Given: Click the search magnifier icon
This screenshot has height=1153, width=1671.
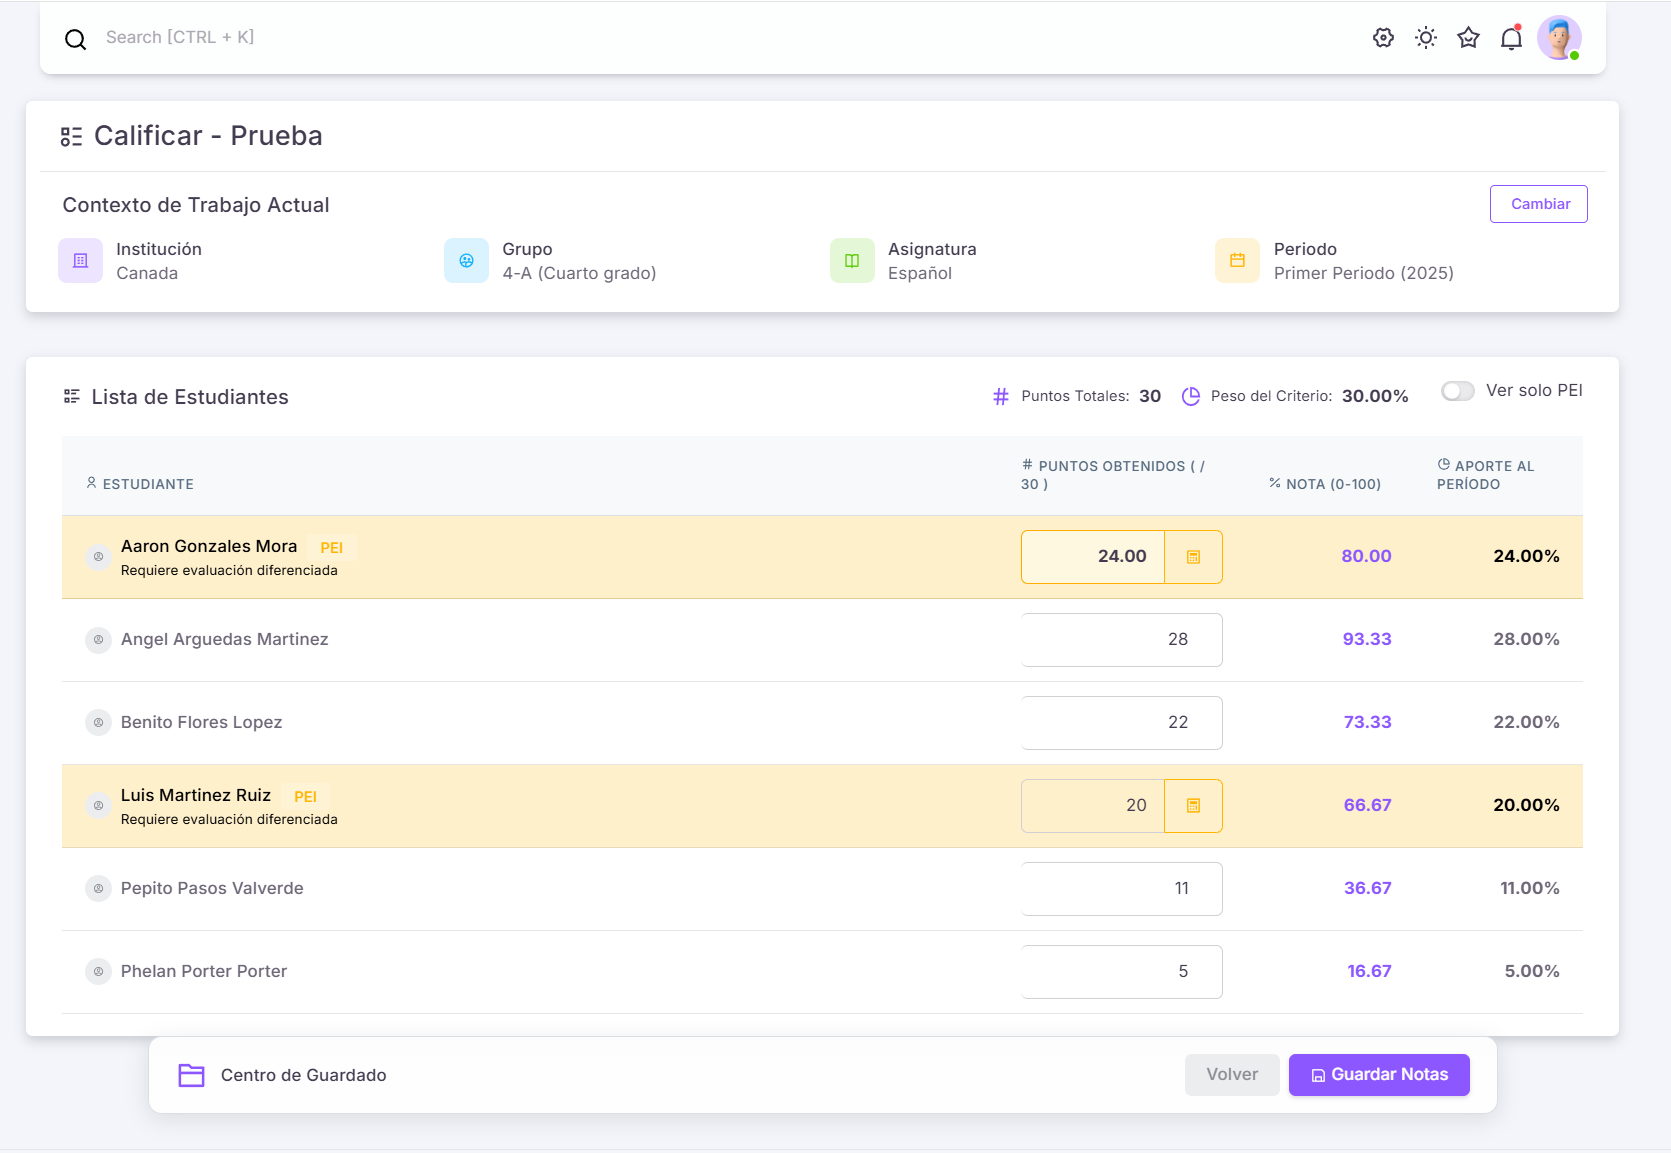Looking at the screenshot, I should point(75,39).
